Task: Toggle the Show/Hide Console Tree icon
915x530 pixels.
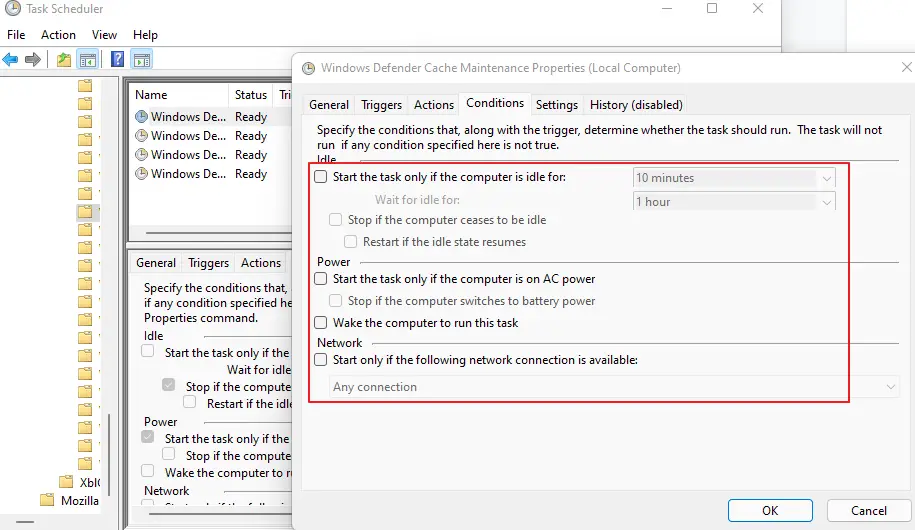Action: pyautogui.click(x=88, y=59)
